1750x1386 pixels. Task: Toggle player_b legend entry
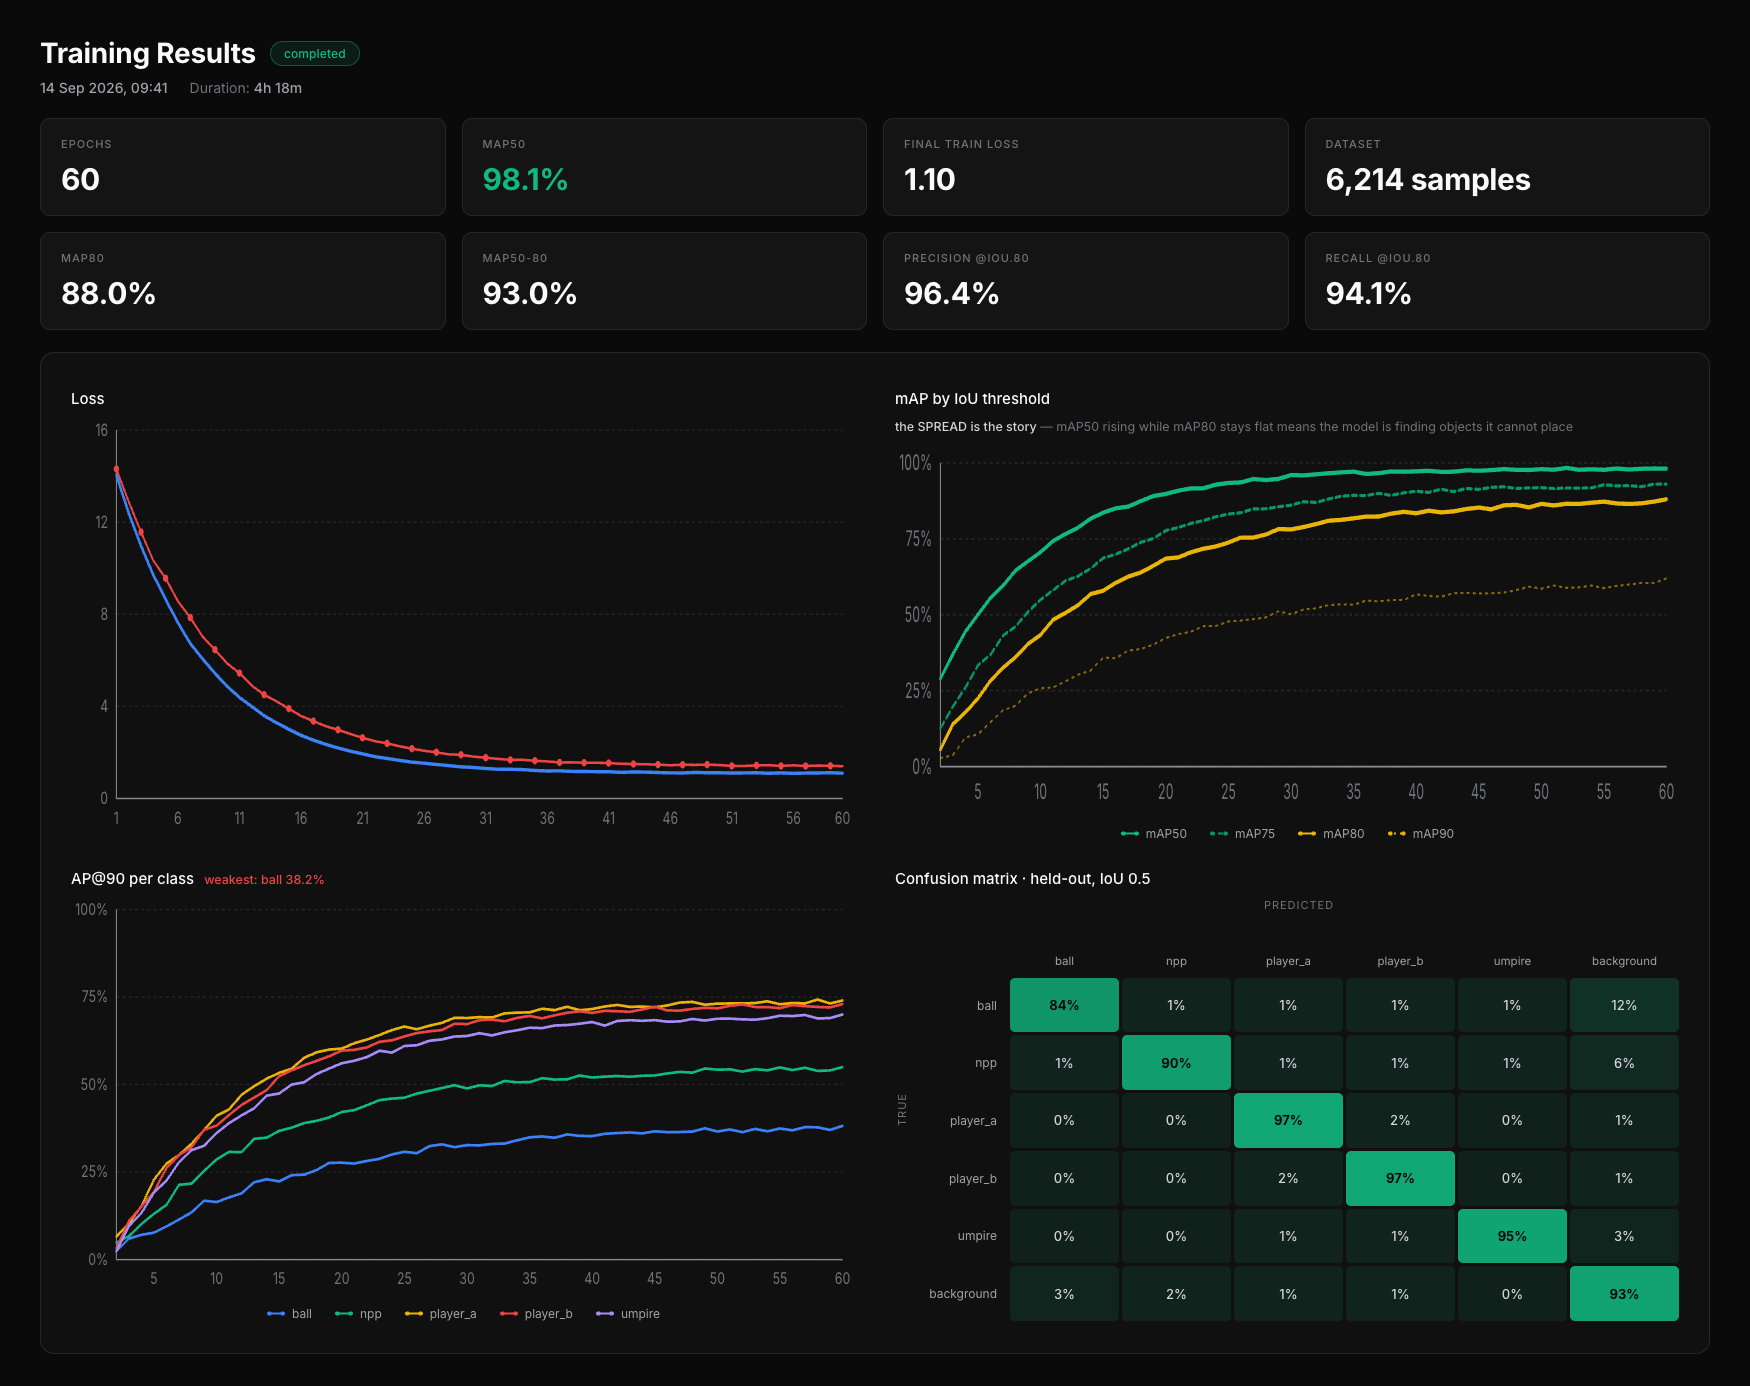[536, 1314]
